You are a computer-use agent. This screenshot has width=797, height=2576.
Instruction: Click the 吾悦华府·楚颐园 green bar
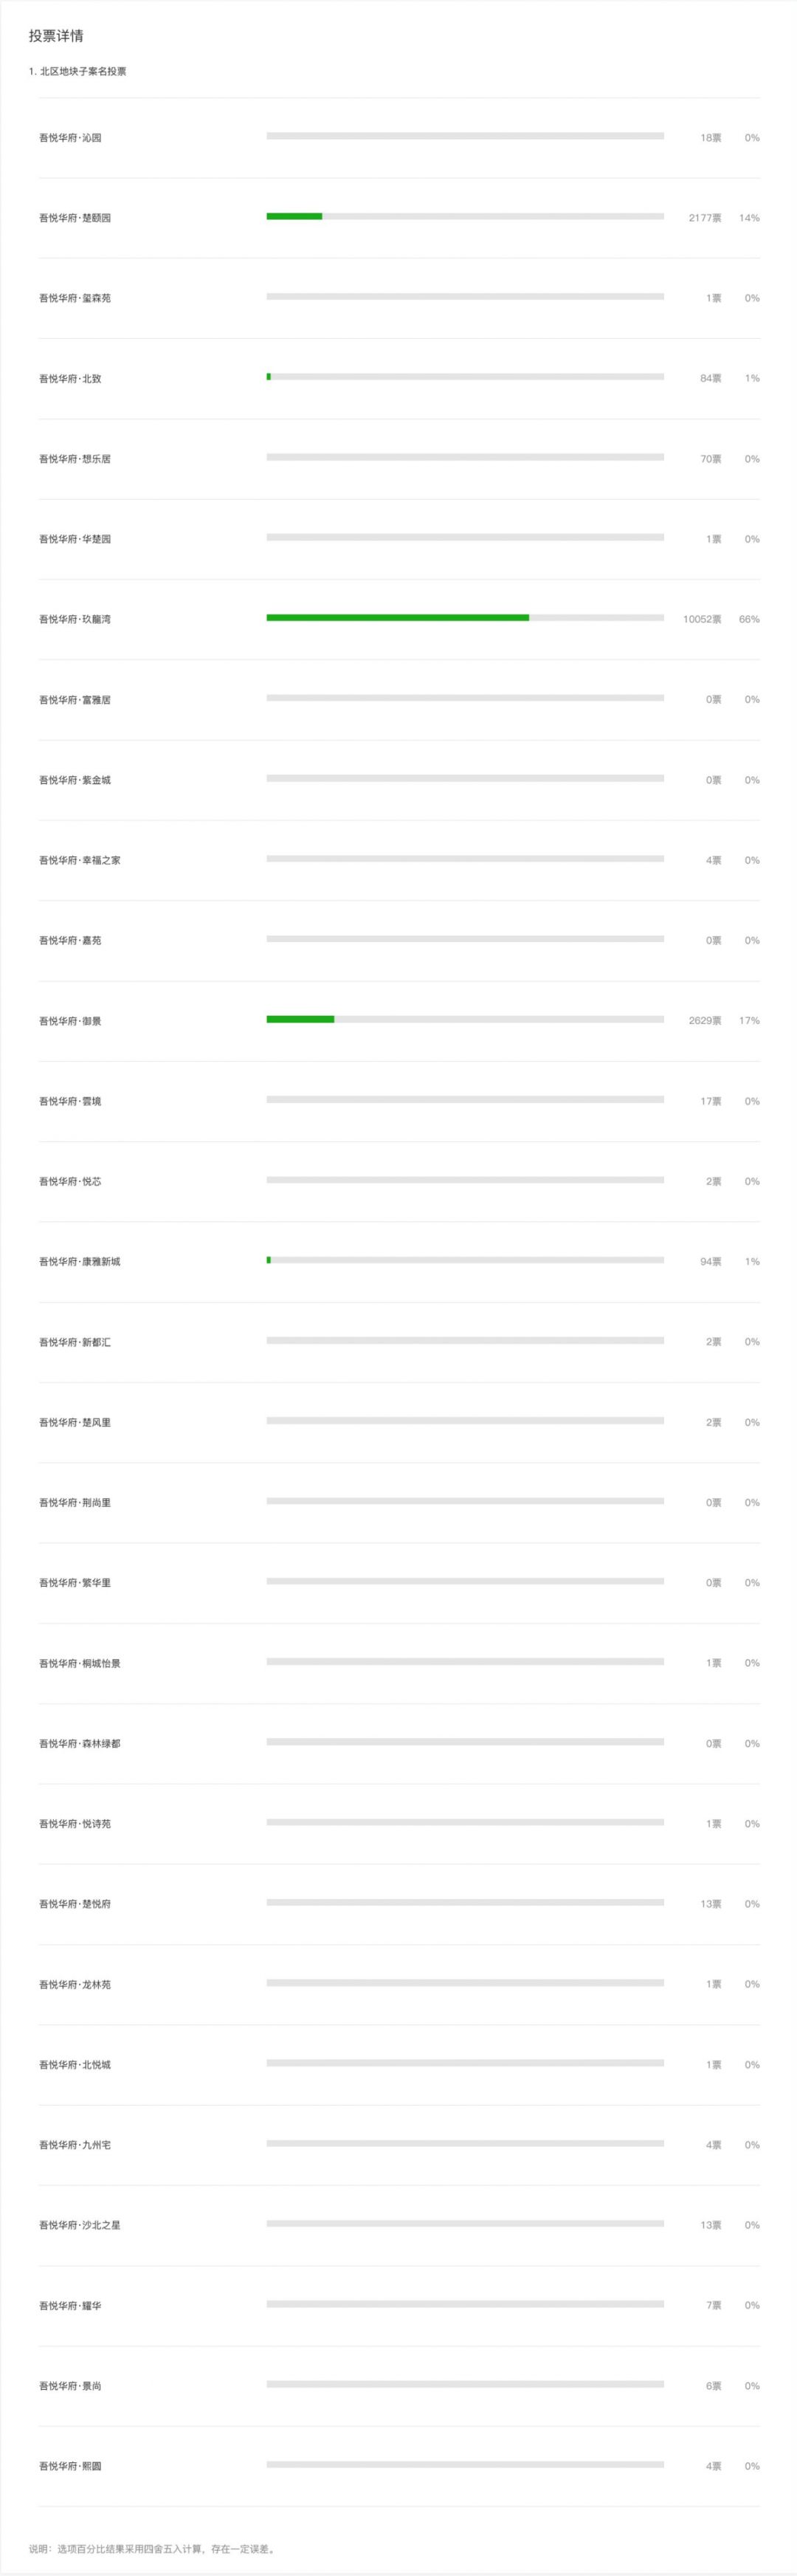(294, 216)
